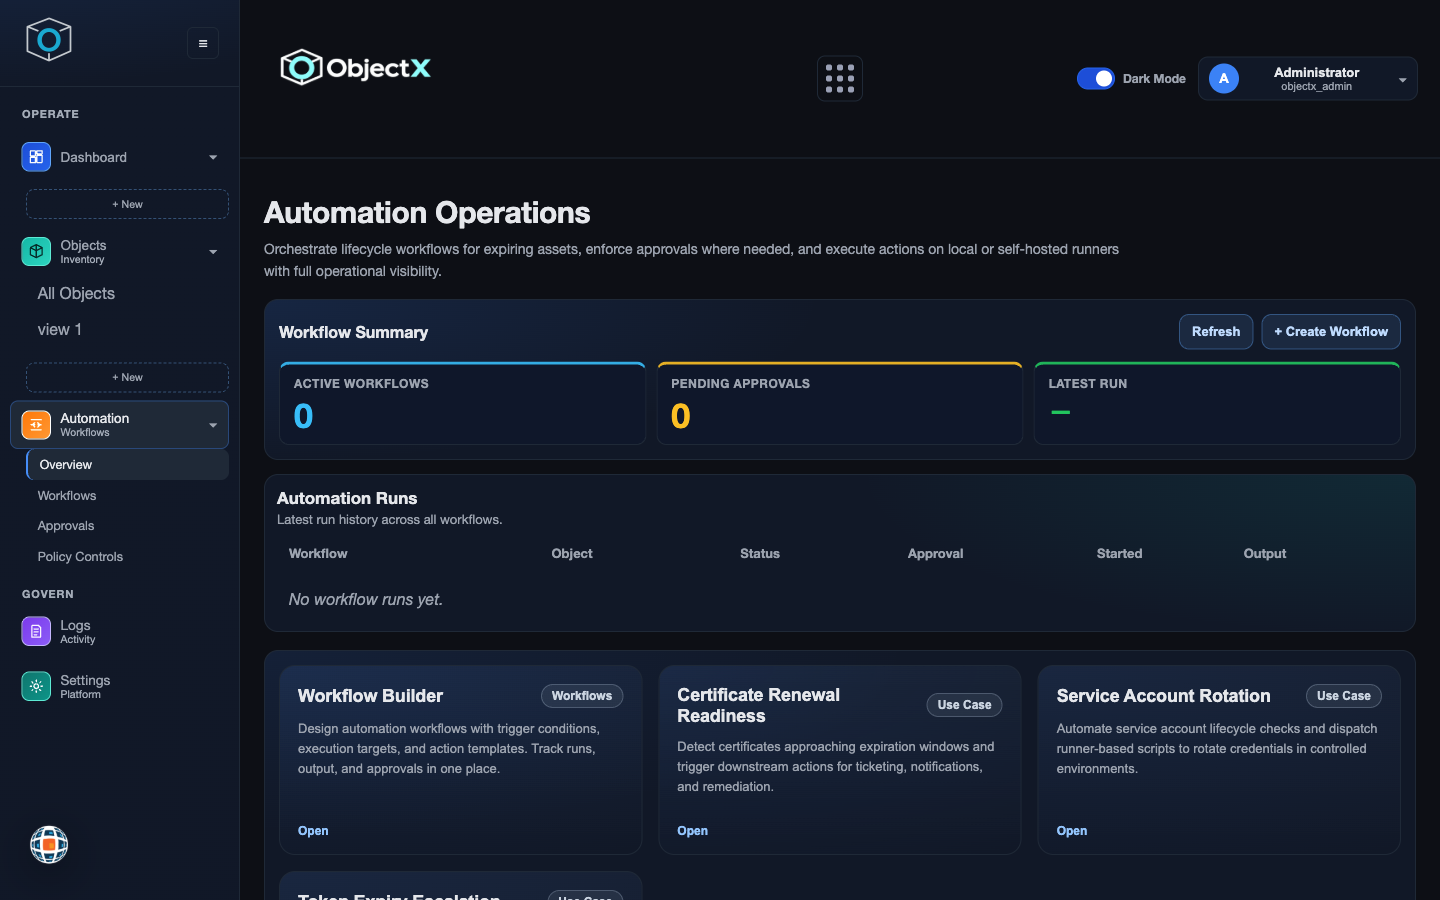Screen dimensions: 1440x900
Task: Click Use Case tag on Service Account Rotation
Action: 1344,696
